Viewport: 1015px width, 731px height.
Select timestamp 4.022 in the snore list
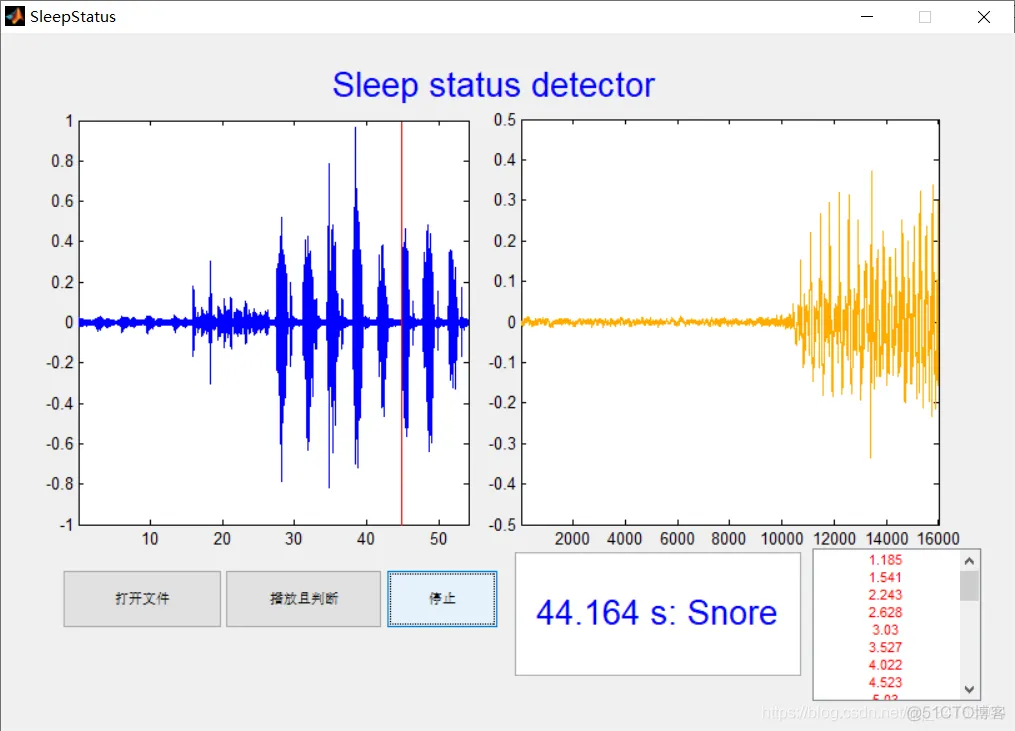885,664
